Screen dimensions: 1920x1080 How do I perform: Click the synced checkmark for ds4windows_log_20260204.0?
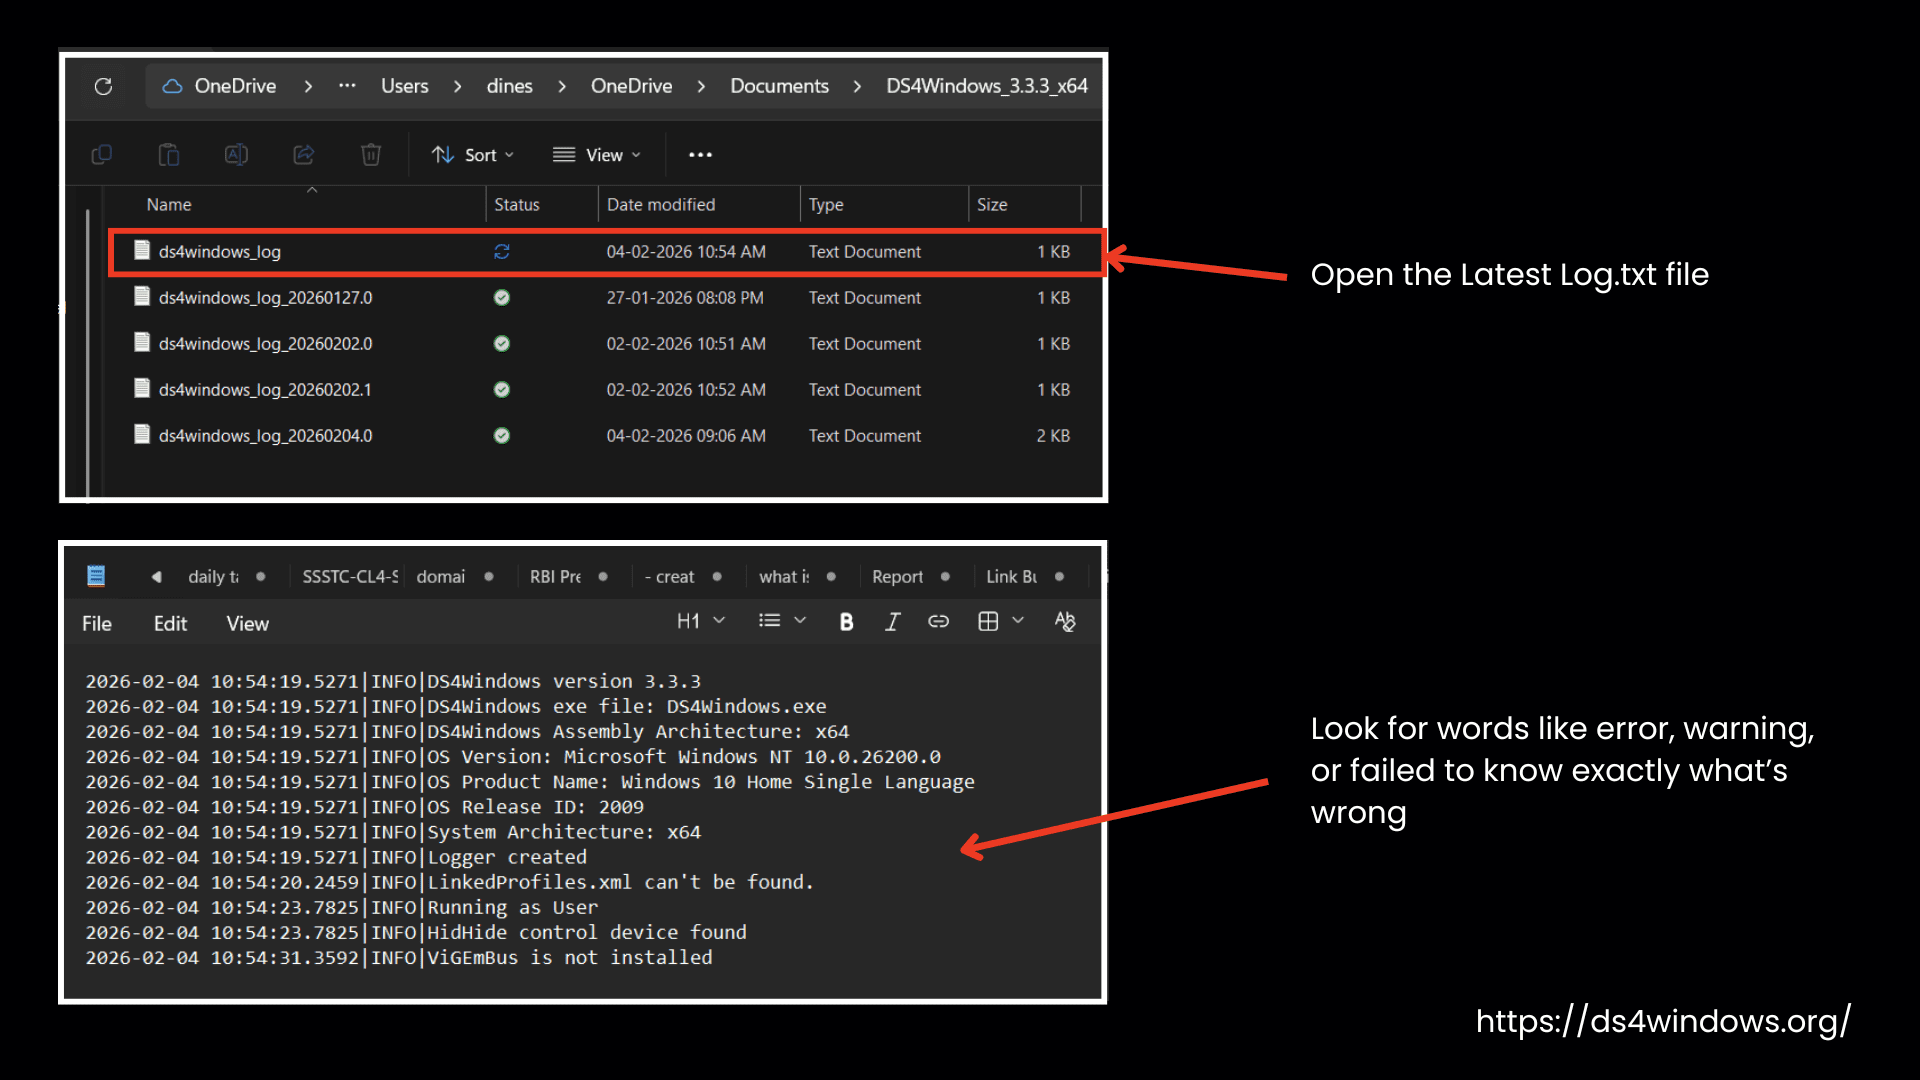[x=502, y=436]
